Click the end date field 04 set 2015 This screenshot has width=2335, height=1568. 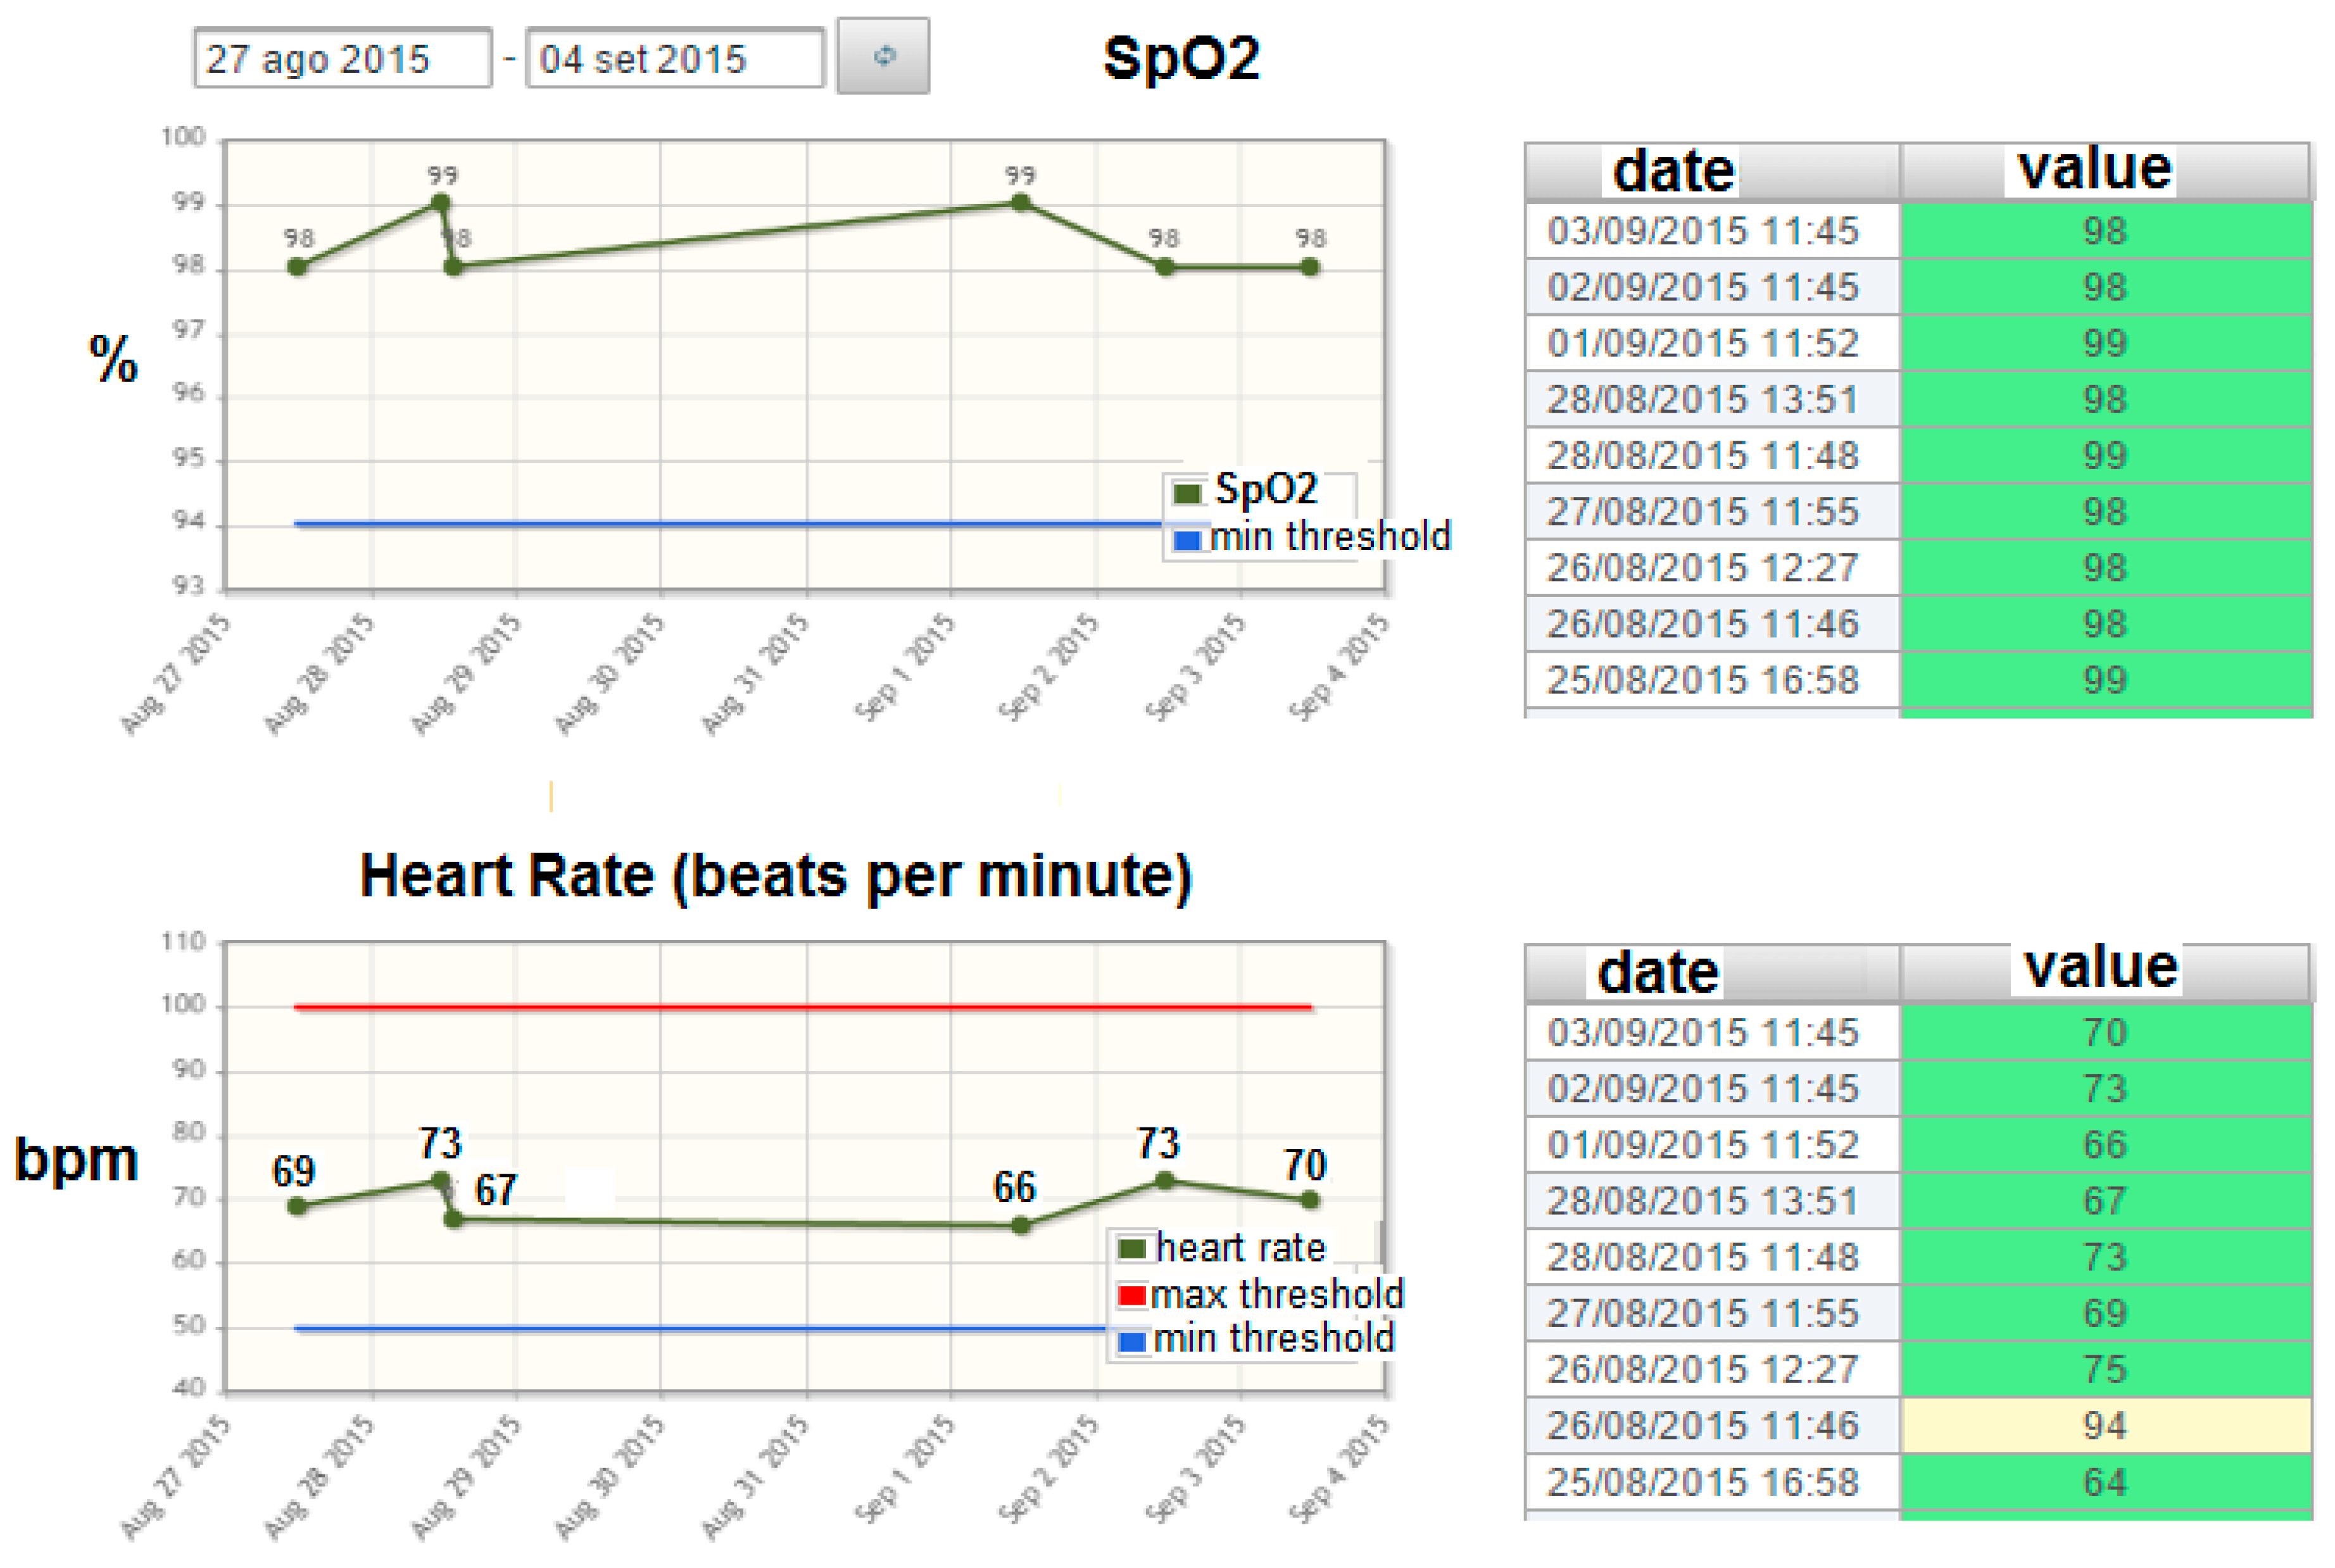(674, 59)
